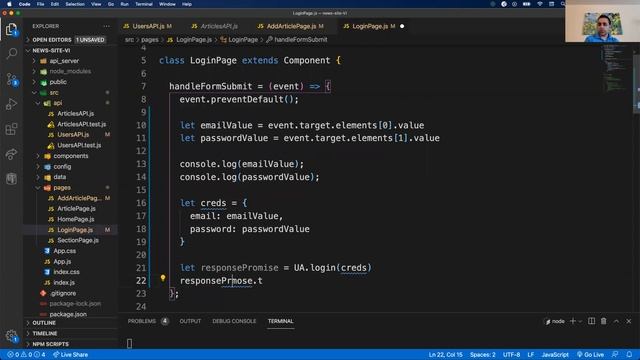The height and width of the screenshot is (360, 640).
Task: Click Spaces: 2 indentation setting
Action: click(x=482, y=355)
